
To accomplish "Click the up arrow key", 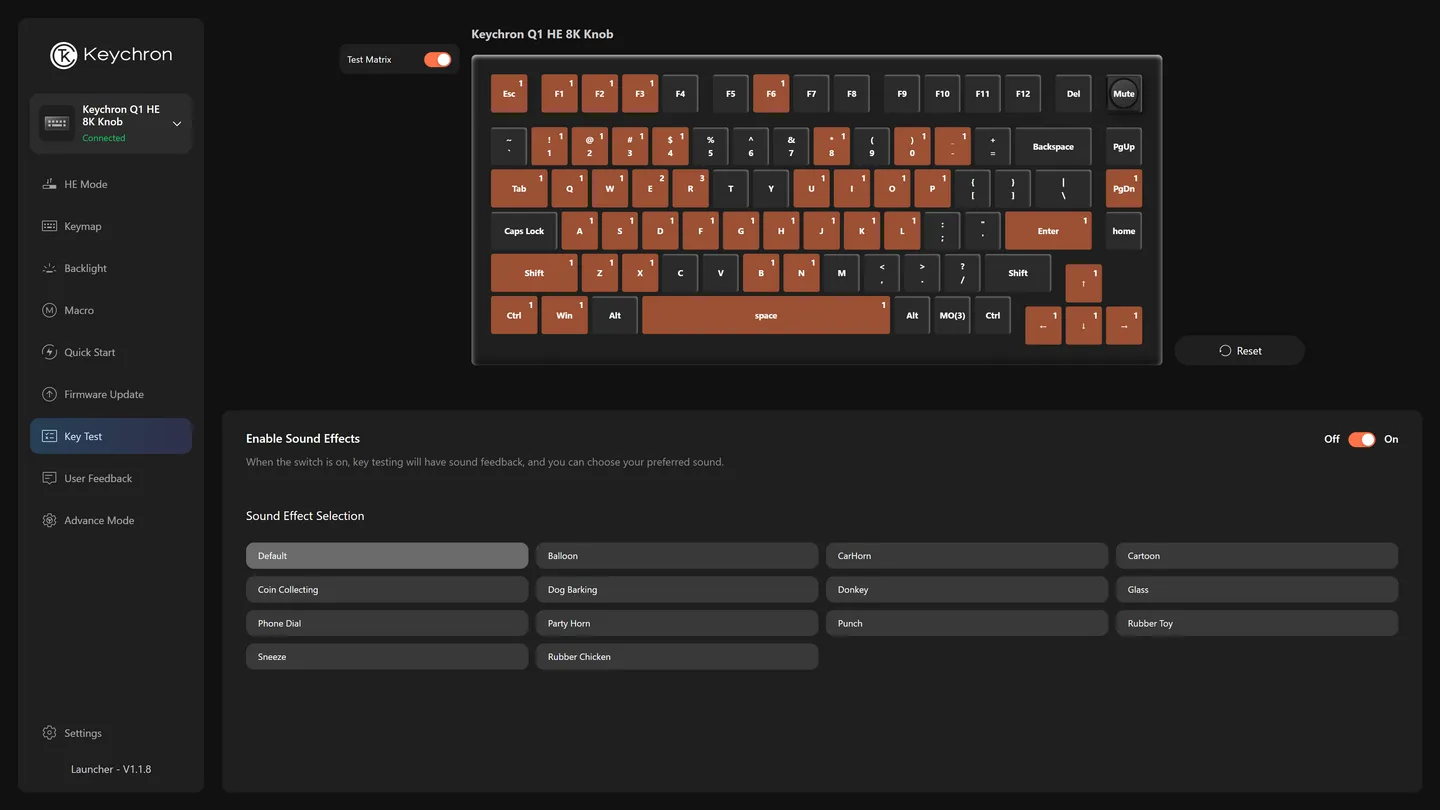I will pyautogui.click(x=1083, y=283).
